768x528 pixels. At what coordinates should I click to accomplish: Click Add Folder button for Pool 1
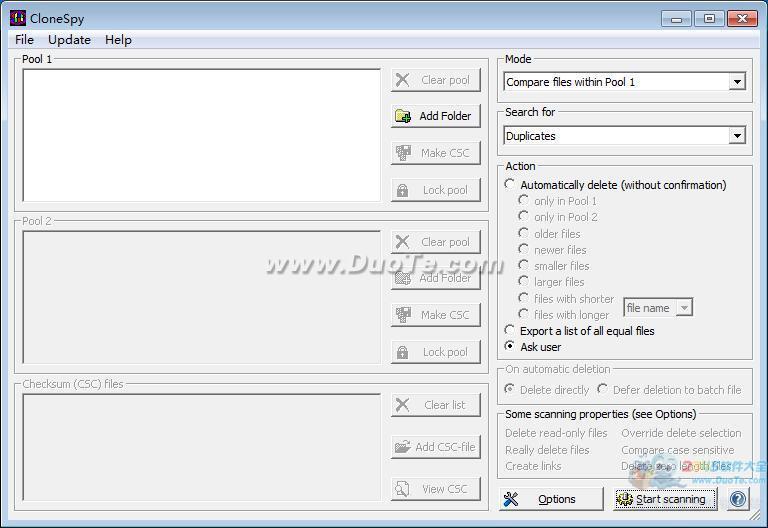point(435,116)
